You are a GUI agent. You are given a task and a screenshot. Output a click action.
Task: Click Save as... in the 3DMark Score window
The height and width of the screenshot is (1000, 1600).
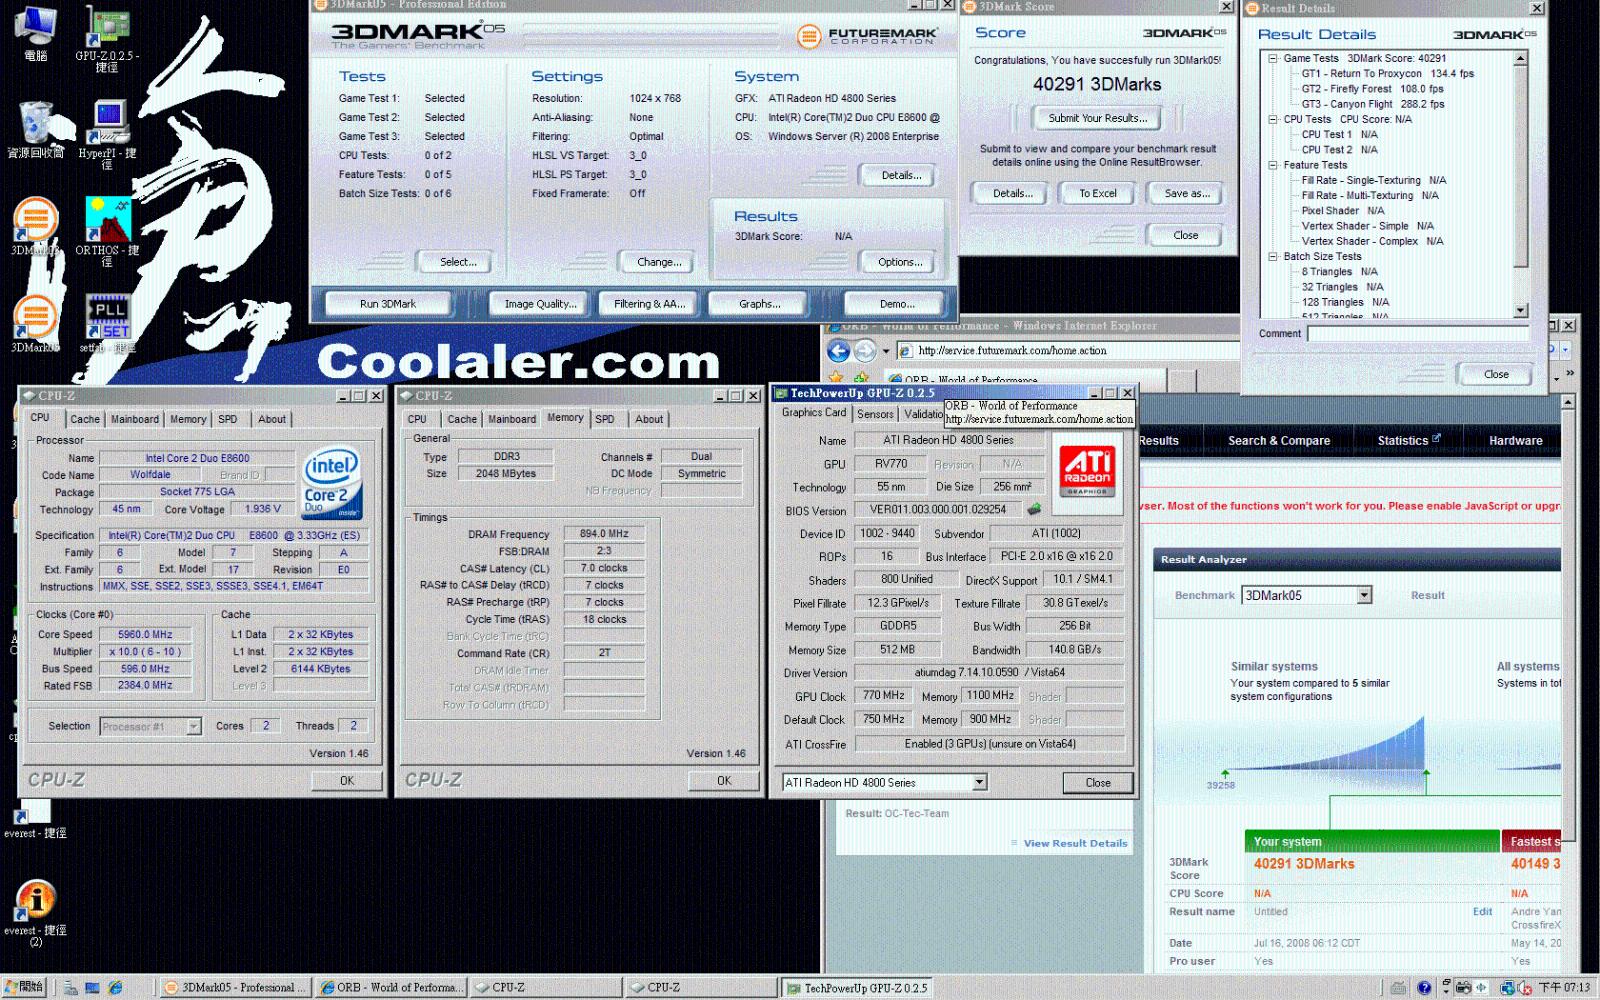(x=1187, y=194)
